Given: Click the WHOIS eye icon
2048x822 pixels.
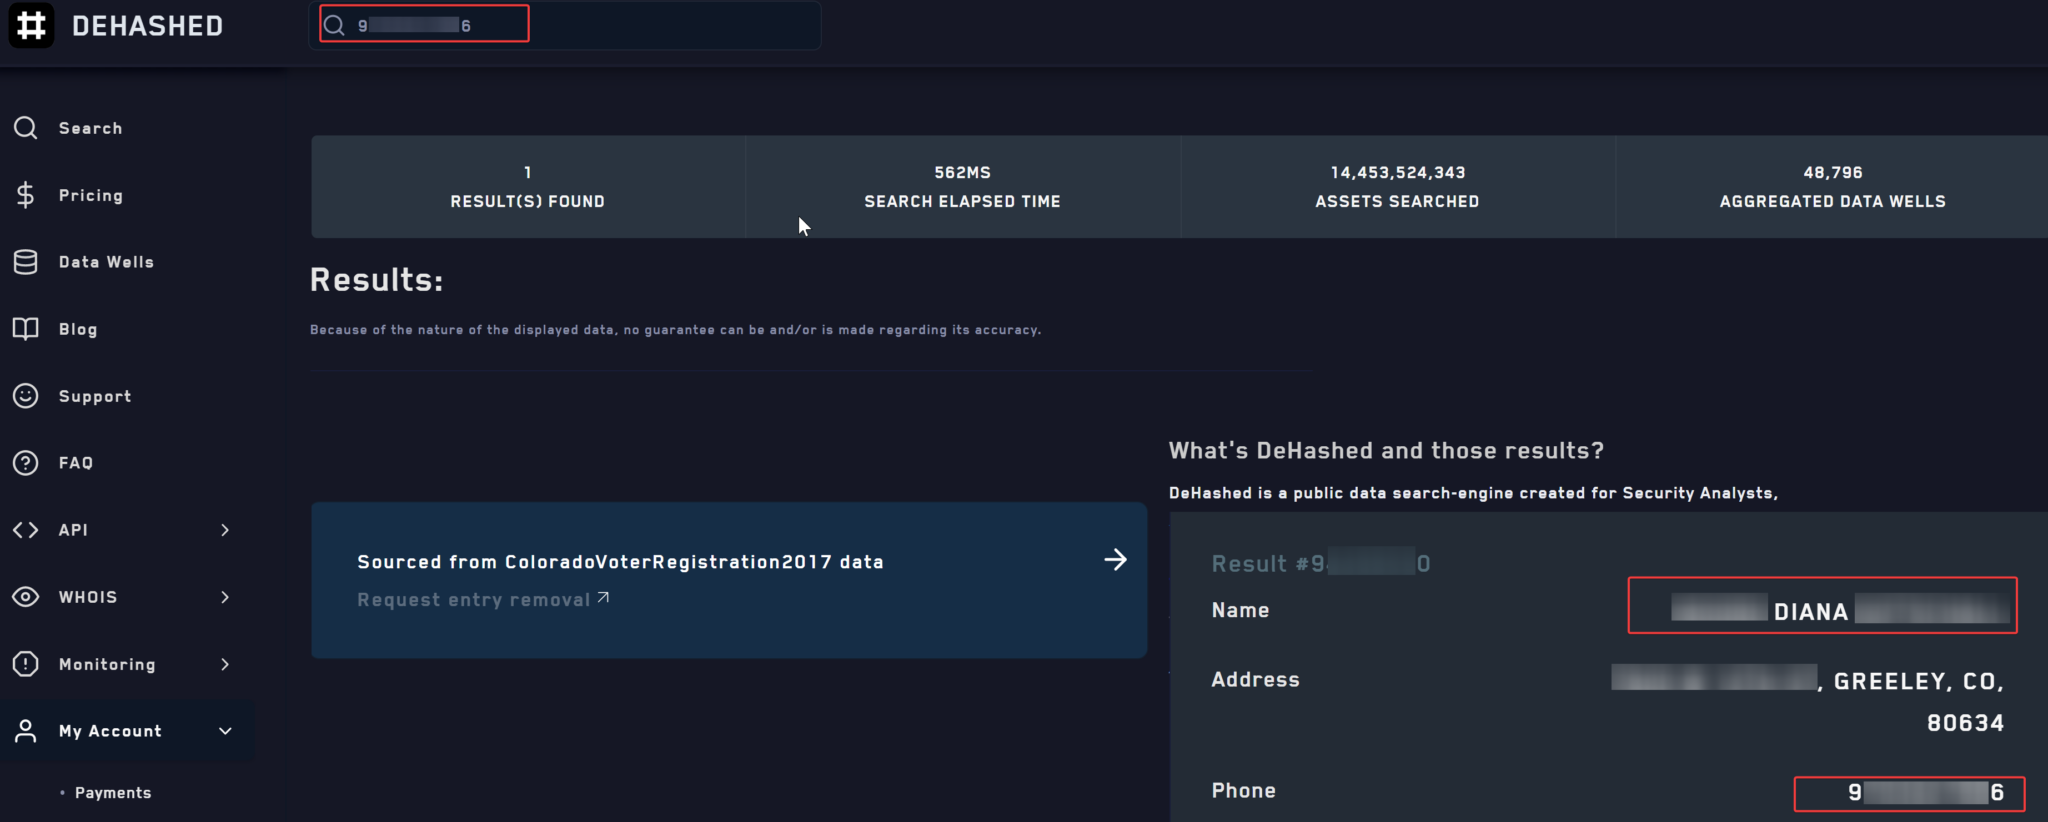Looking at the screenshot, I should 26,597.
